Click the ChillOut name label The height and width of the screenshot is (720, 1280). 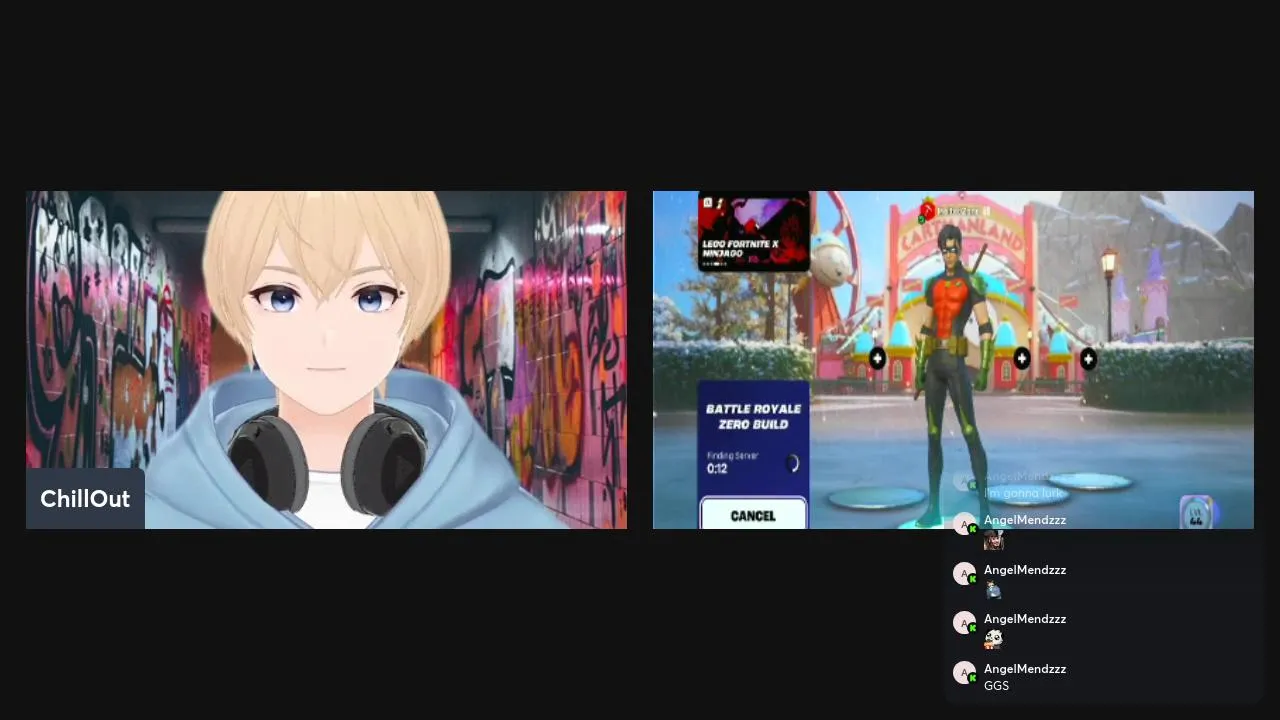(85, 499)
